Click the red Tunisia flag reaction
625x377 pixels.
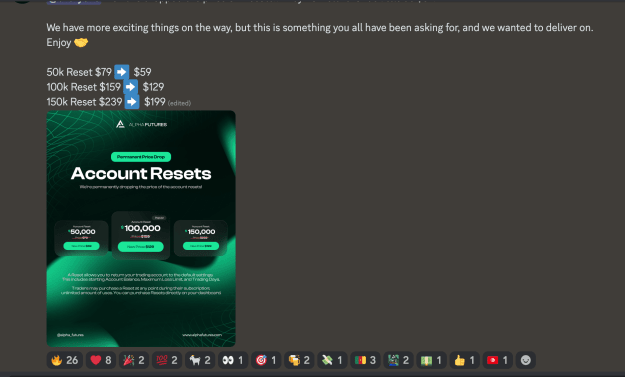click(498, 360)
